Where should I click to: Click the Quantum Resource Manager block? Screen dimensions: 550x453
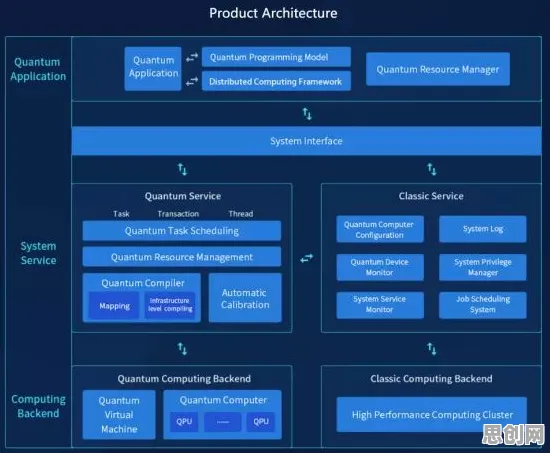pyautogui.click(x=438, y=69)
